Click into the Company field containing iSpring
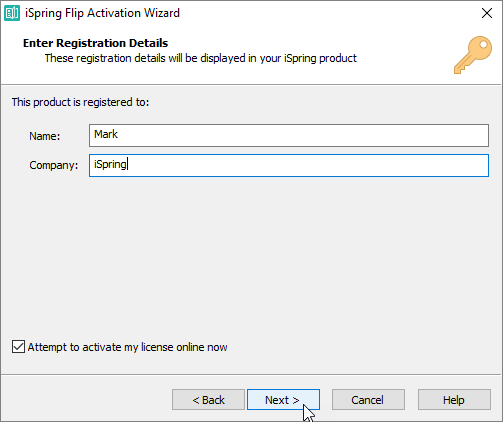 (x=289, y=165)
